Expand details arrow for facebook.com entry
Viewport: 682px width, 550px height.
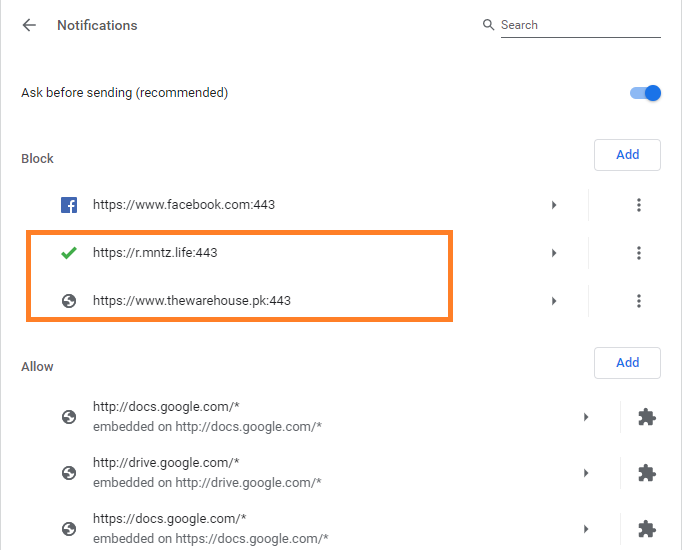[x=554, y=205]
